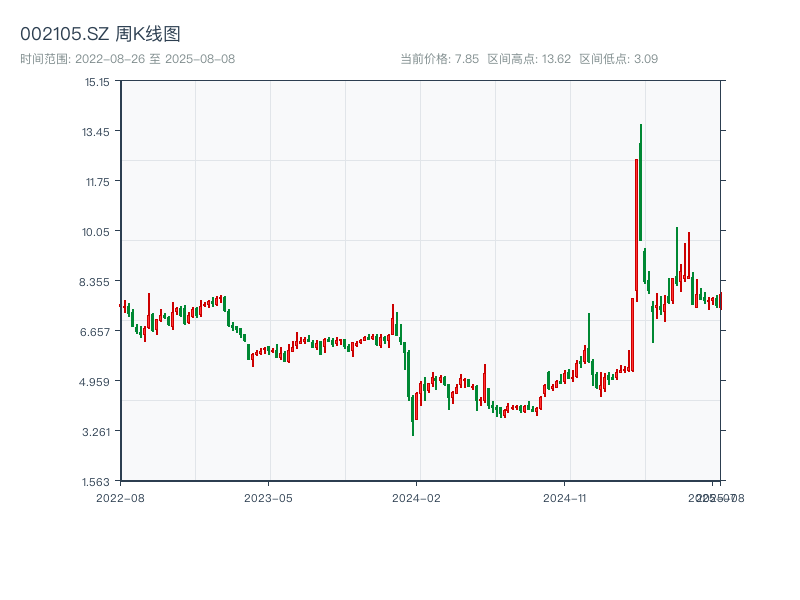Click the 3.261 y-axis price label
The height and width of the screenshot is (600, 800).
click(x=96, y=432)
